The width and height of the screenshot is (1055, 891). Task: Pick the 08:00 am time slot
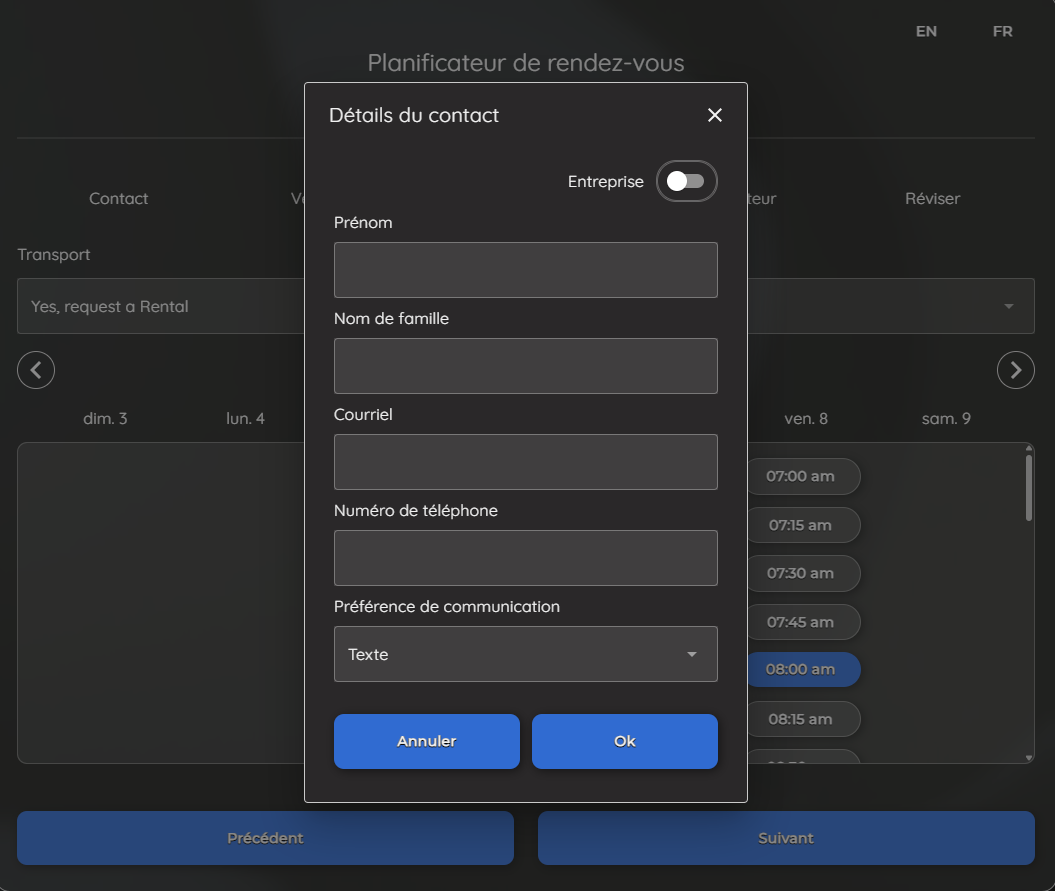(x=801, y=669)
